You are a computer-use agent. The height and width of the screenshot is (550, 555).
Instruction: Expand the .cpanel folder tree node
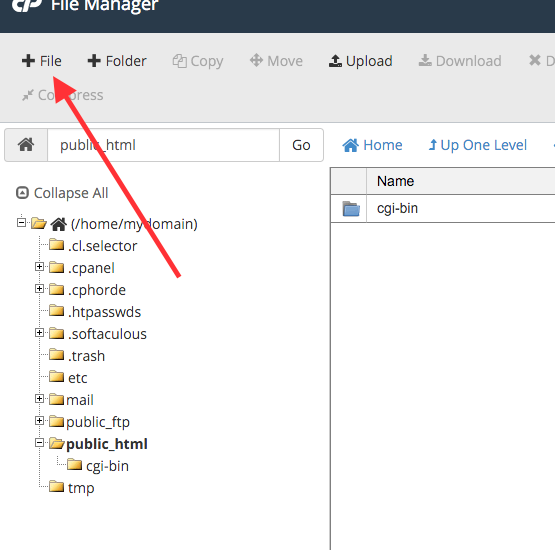click(39, 267)
